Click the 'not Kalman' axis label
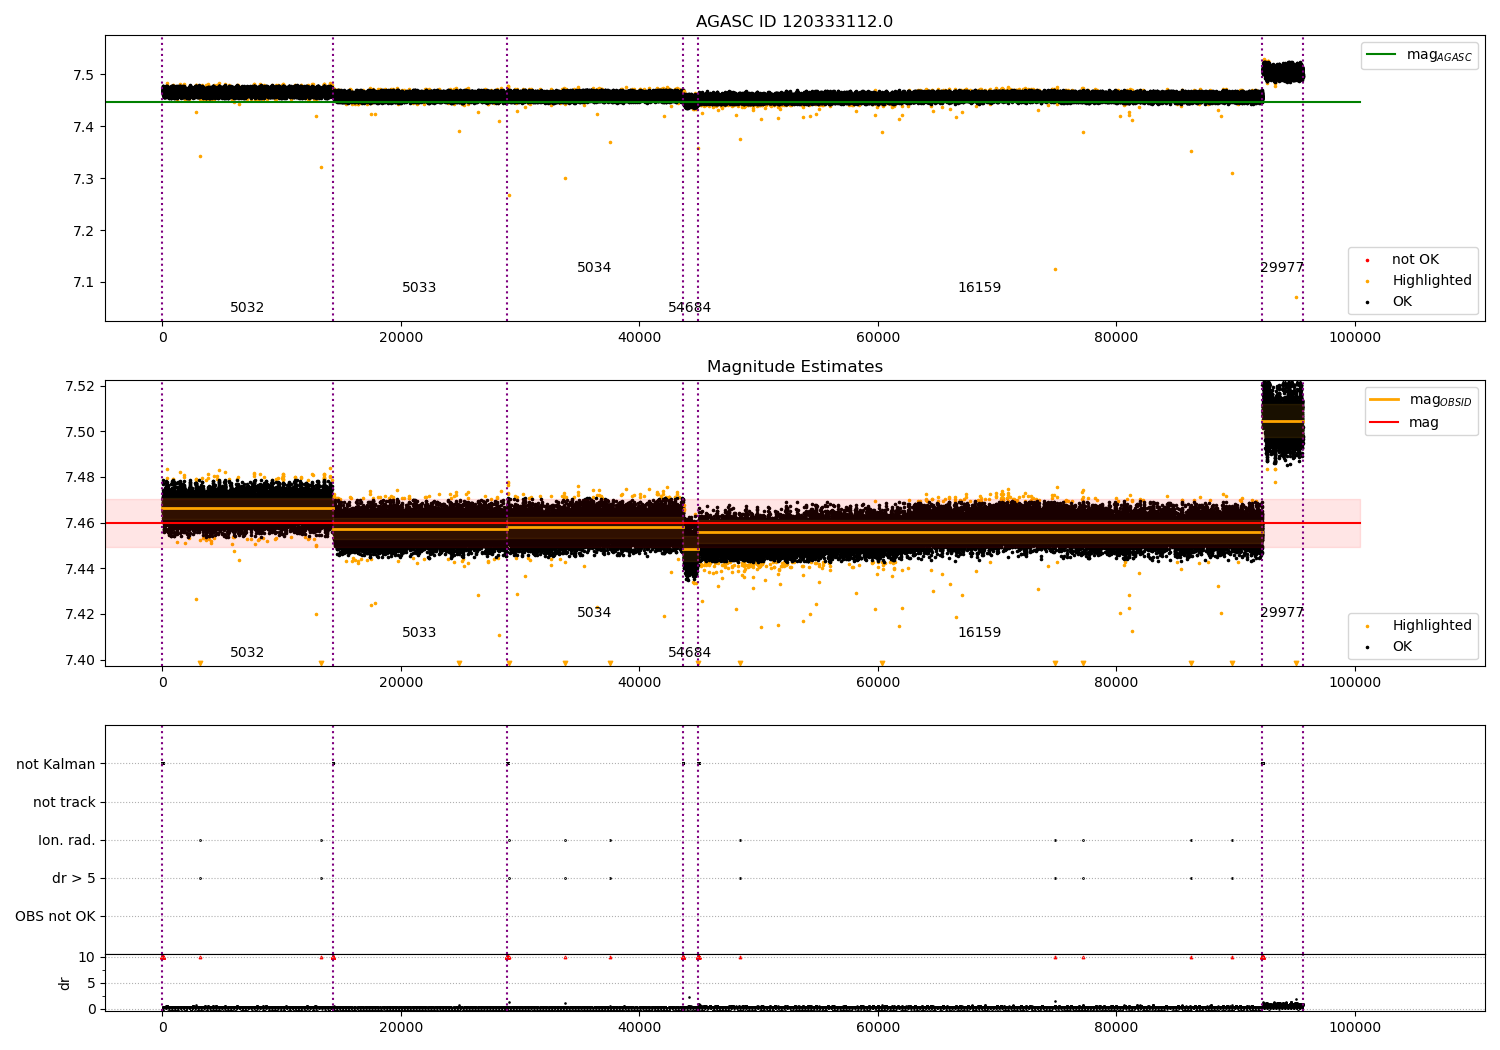1500x1050 pixels. (56, 765)
